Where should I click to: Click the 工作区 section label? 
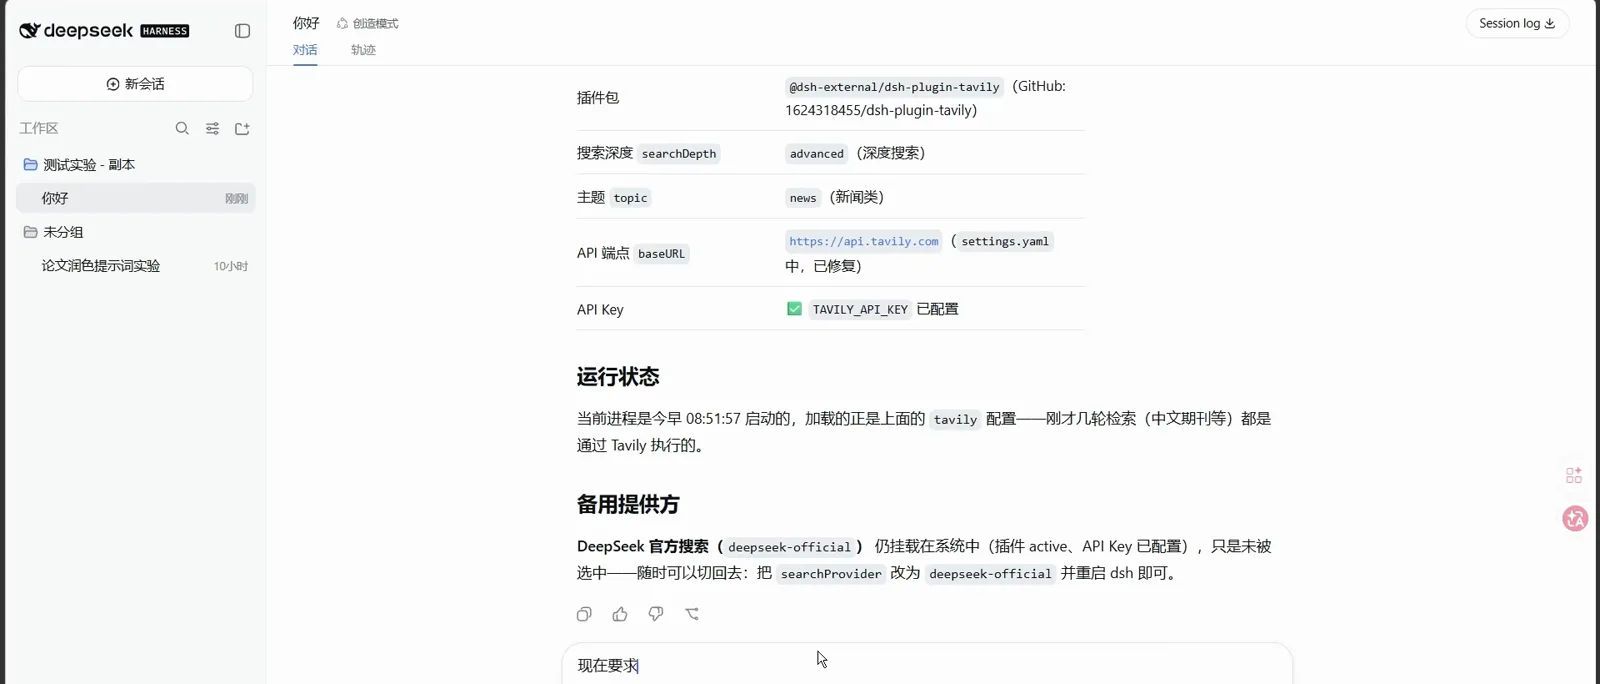point(39,128)
